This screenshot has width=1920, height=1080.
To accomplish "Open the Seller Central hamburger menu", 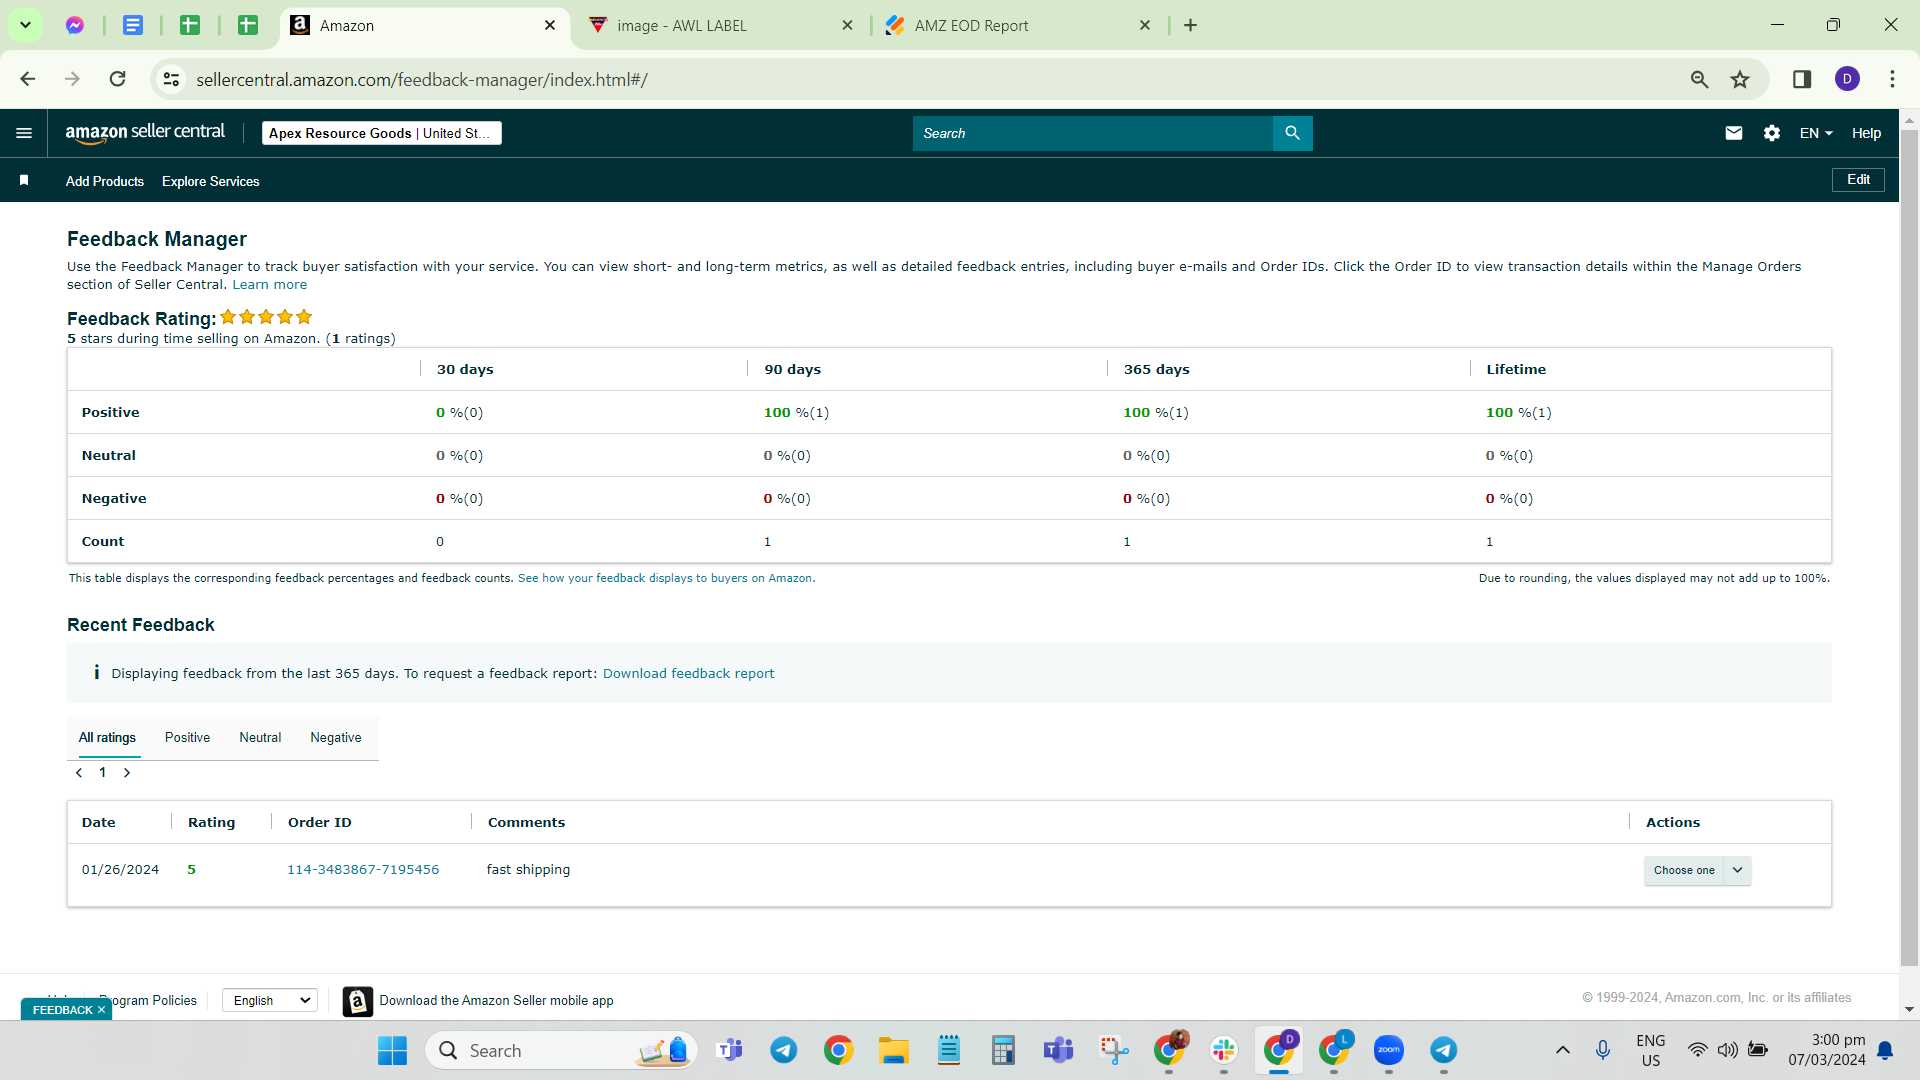I will 24,133.
